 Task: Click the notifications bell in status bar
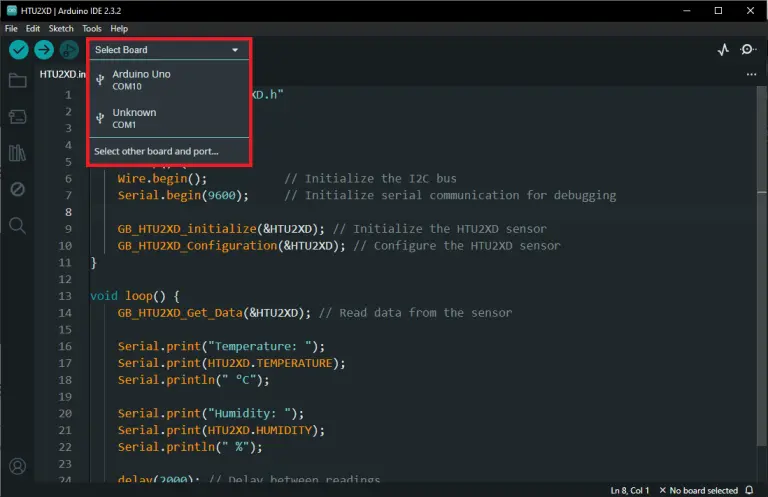tap(749, 490)
